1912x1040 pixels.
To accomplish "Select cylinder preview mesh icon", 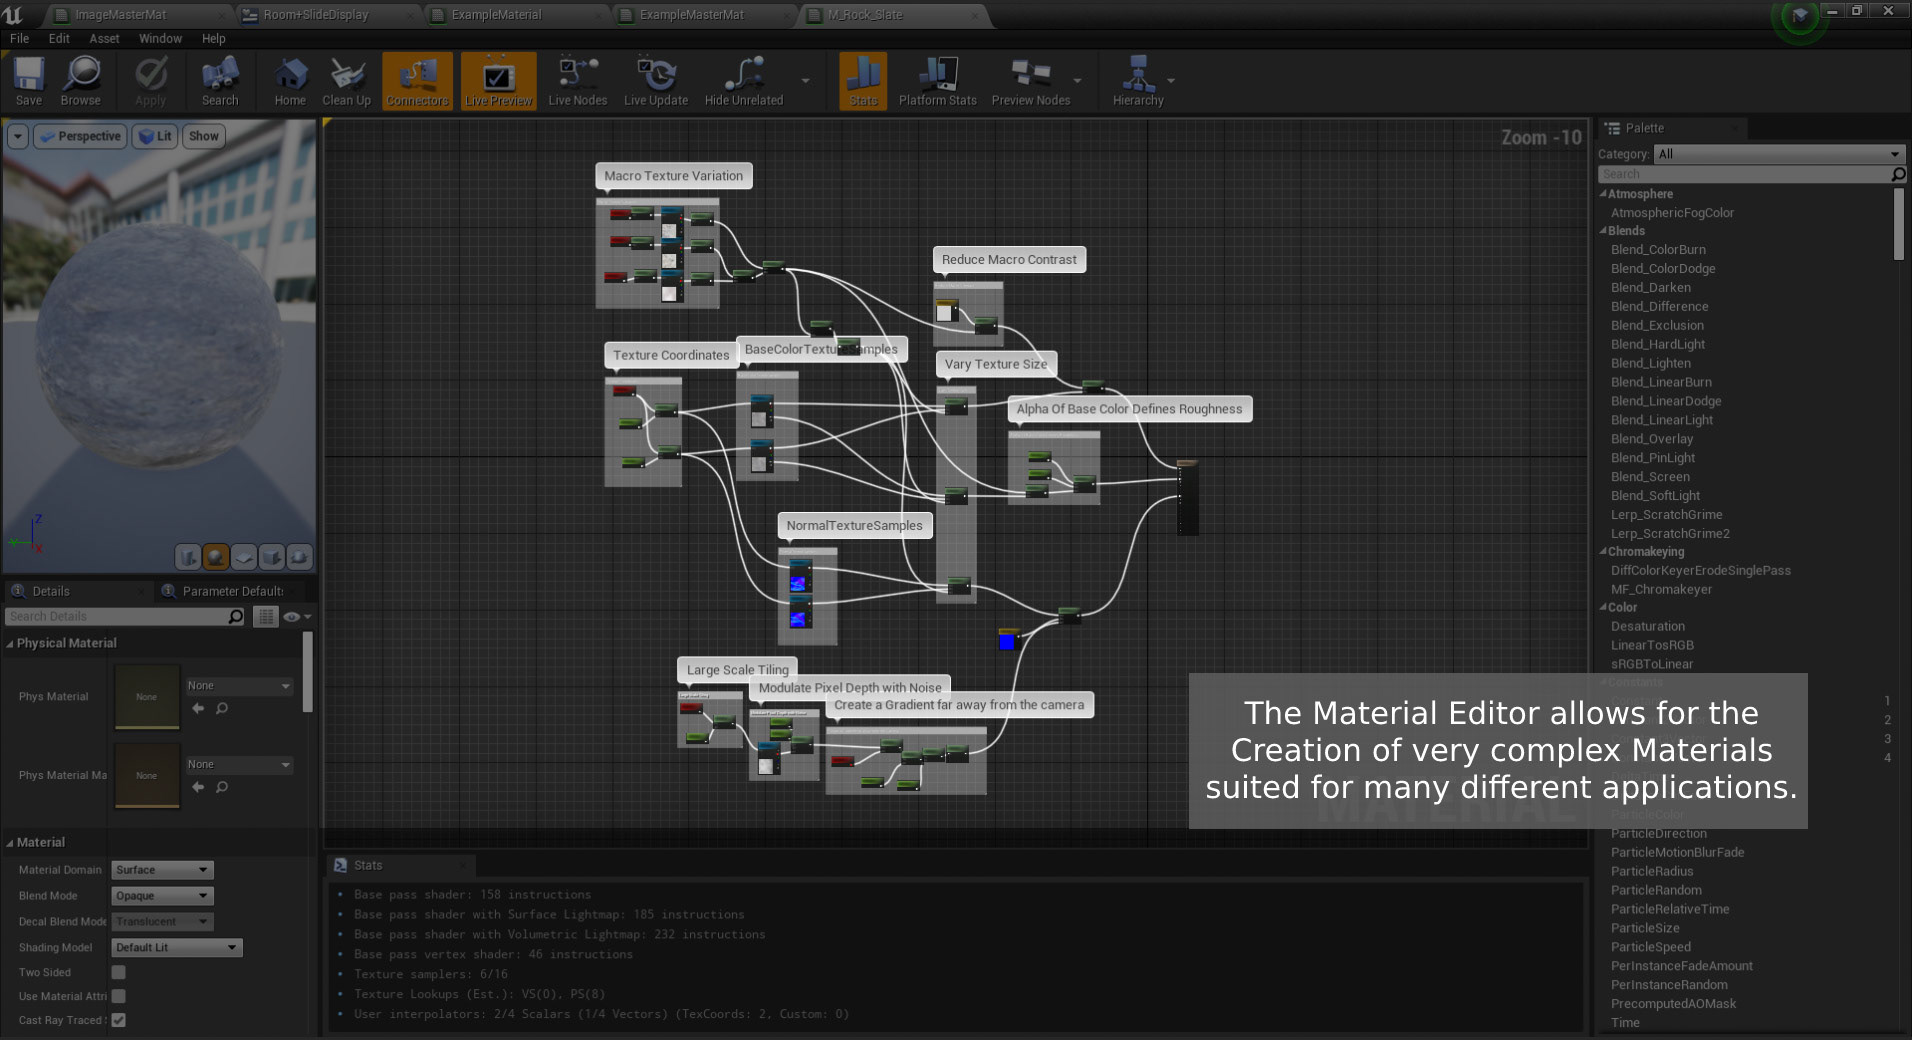I will coord(187,557).
